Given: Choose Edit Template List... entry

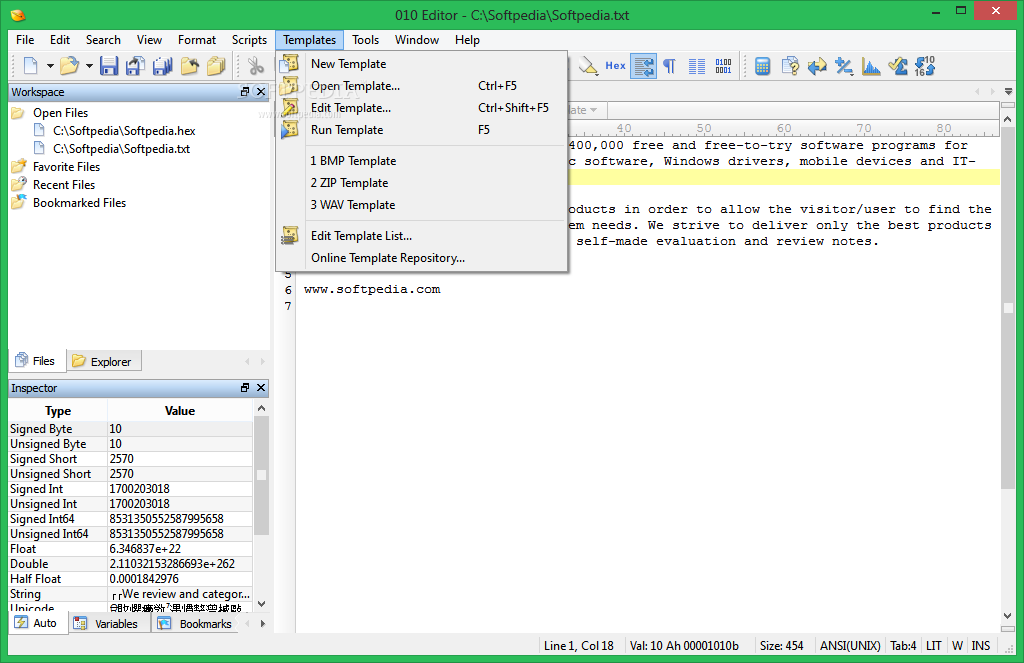Looking at the screenshot, I should 421,236.
